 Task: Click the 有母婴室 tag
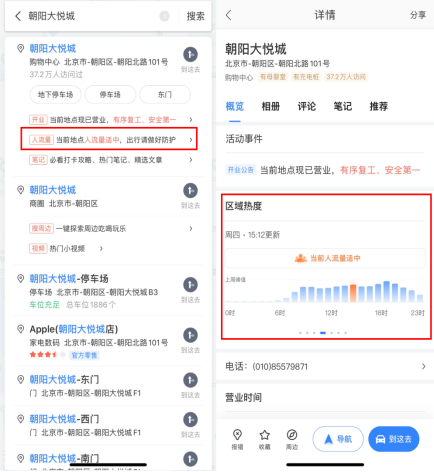[273, 77]
